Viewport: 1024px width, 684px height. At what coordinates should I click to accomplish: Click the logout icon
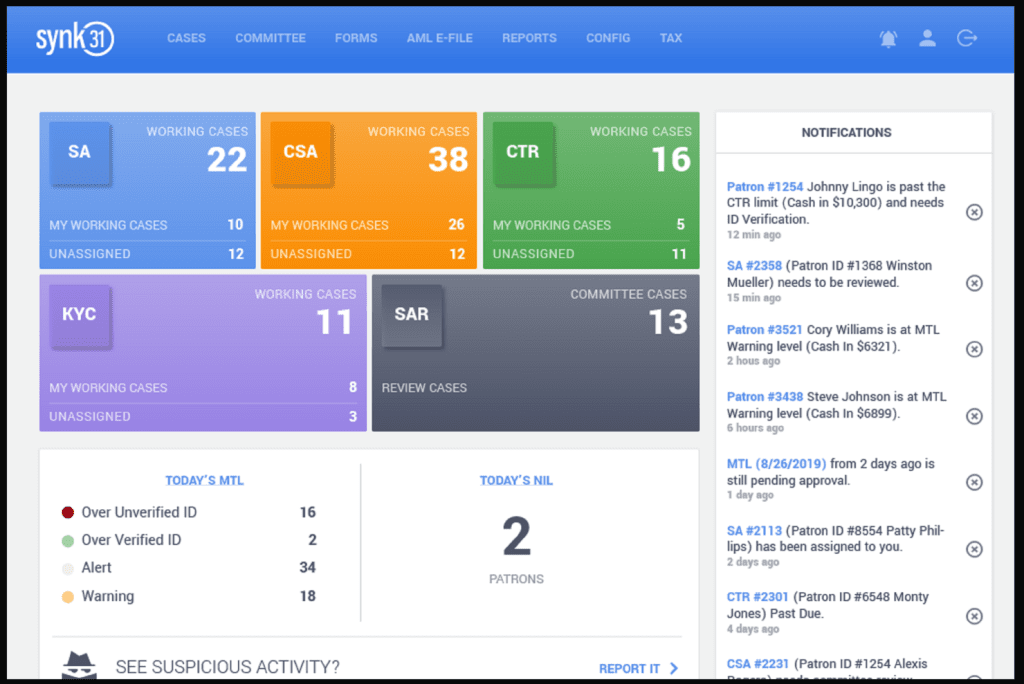(967, 39)
